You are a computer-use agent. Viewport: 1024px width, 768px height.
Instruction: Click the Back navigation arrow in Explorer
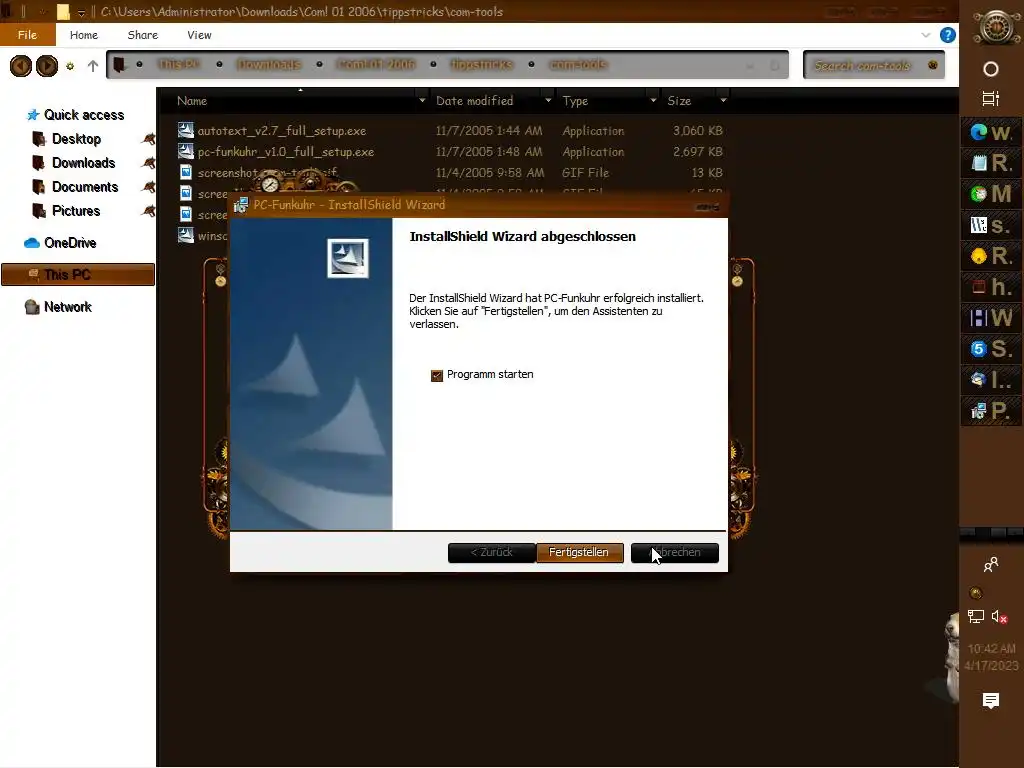click(21, 65)
